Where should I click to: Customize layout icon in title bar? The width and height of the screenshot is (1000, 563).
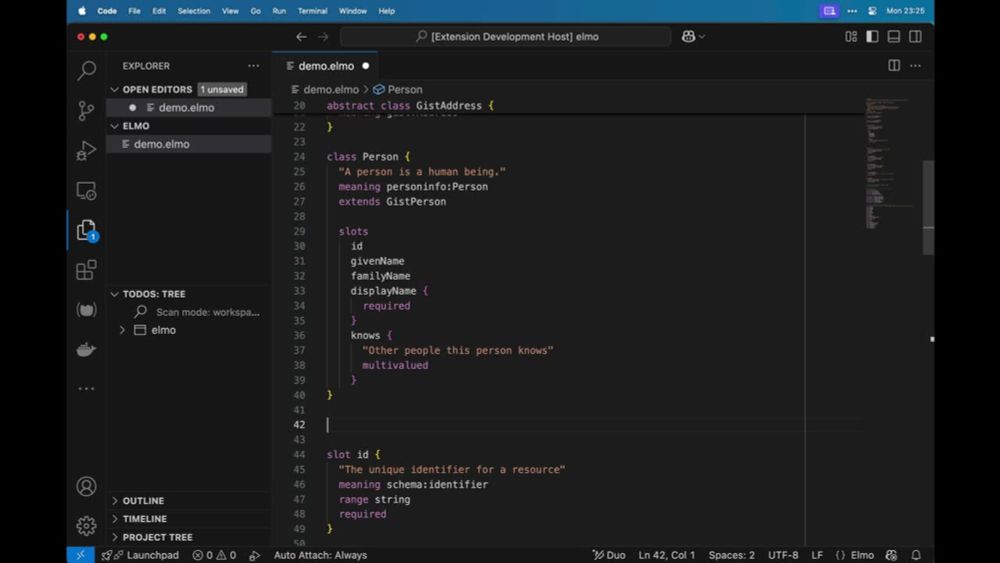851,36
